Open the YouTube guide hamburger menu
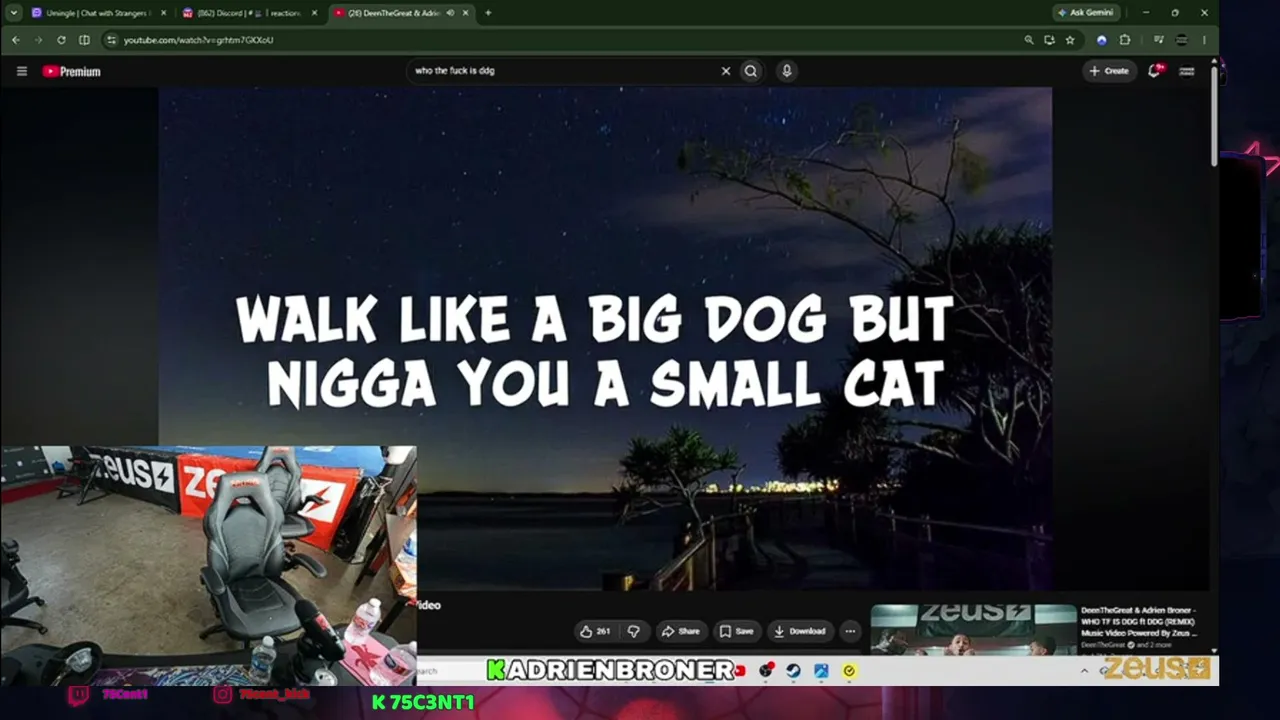 tap(21, 71)
